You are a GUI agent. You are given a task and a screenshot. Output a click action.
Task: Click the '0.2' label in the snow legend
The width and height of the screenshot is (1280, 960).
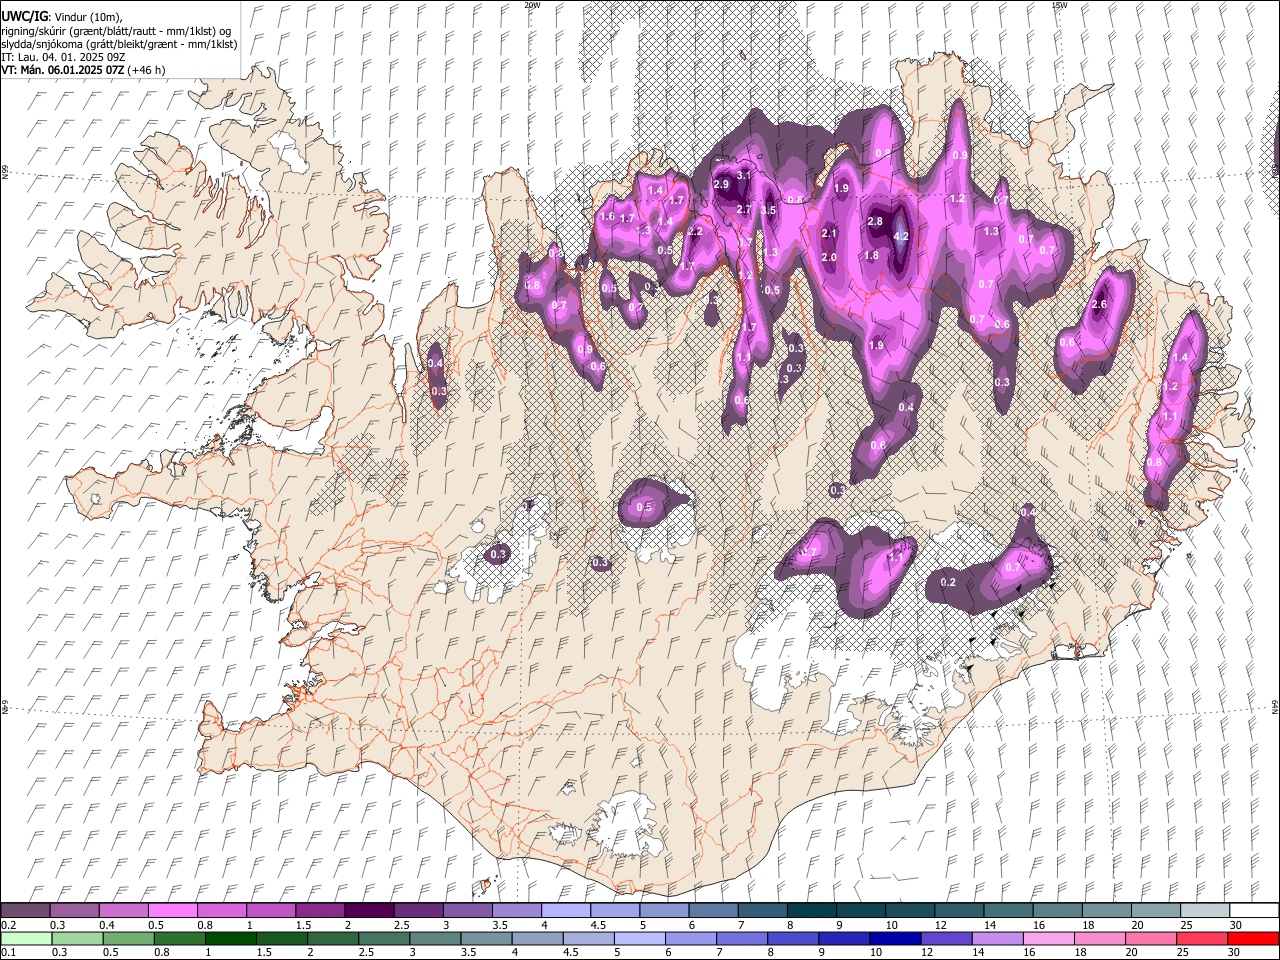pyautogui.click(x=7, y=925)
